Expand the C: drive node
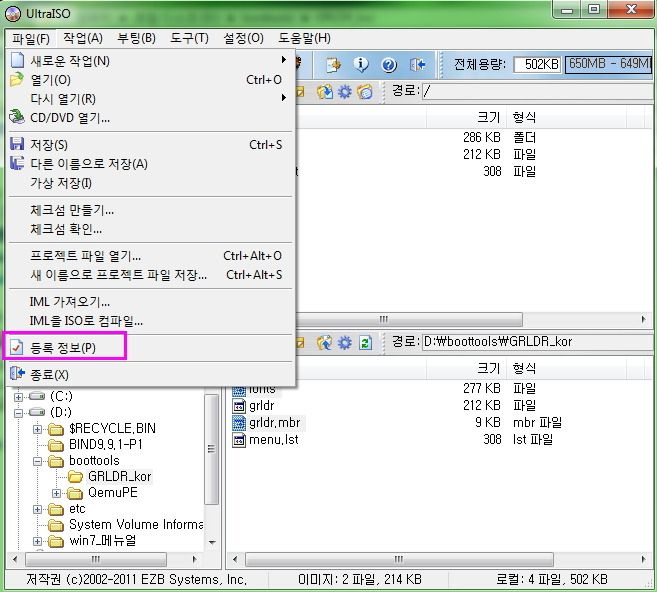The height and width of the screenshot is (592, 657). pos(18,397)
